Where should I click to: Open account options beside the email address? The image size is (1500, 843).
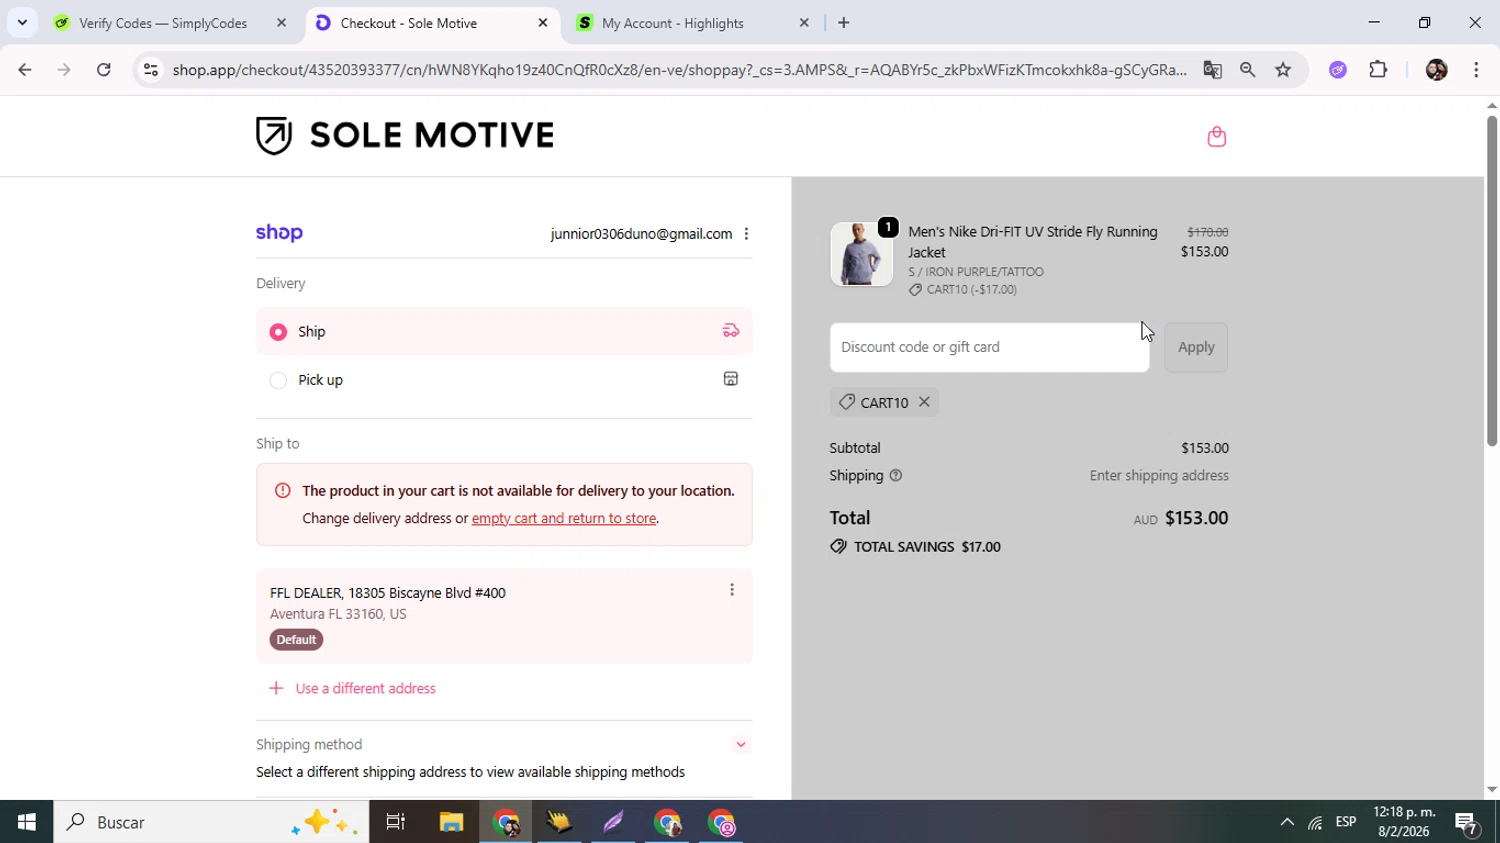746,234
